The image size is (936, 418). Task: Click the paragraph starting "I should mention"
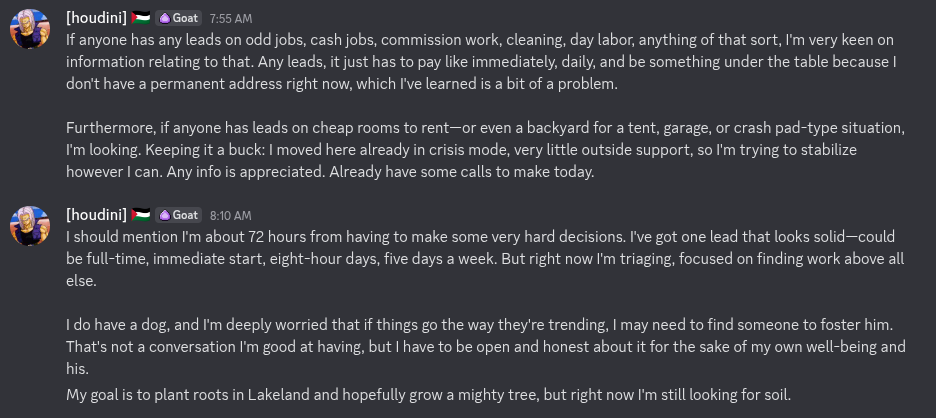(485, 259)
